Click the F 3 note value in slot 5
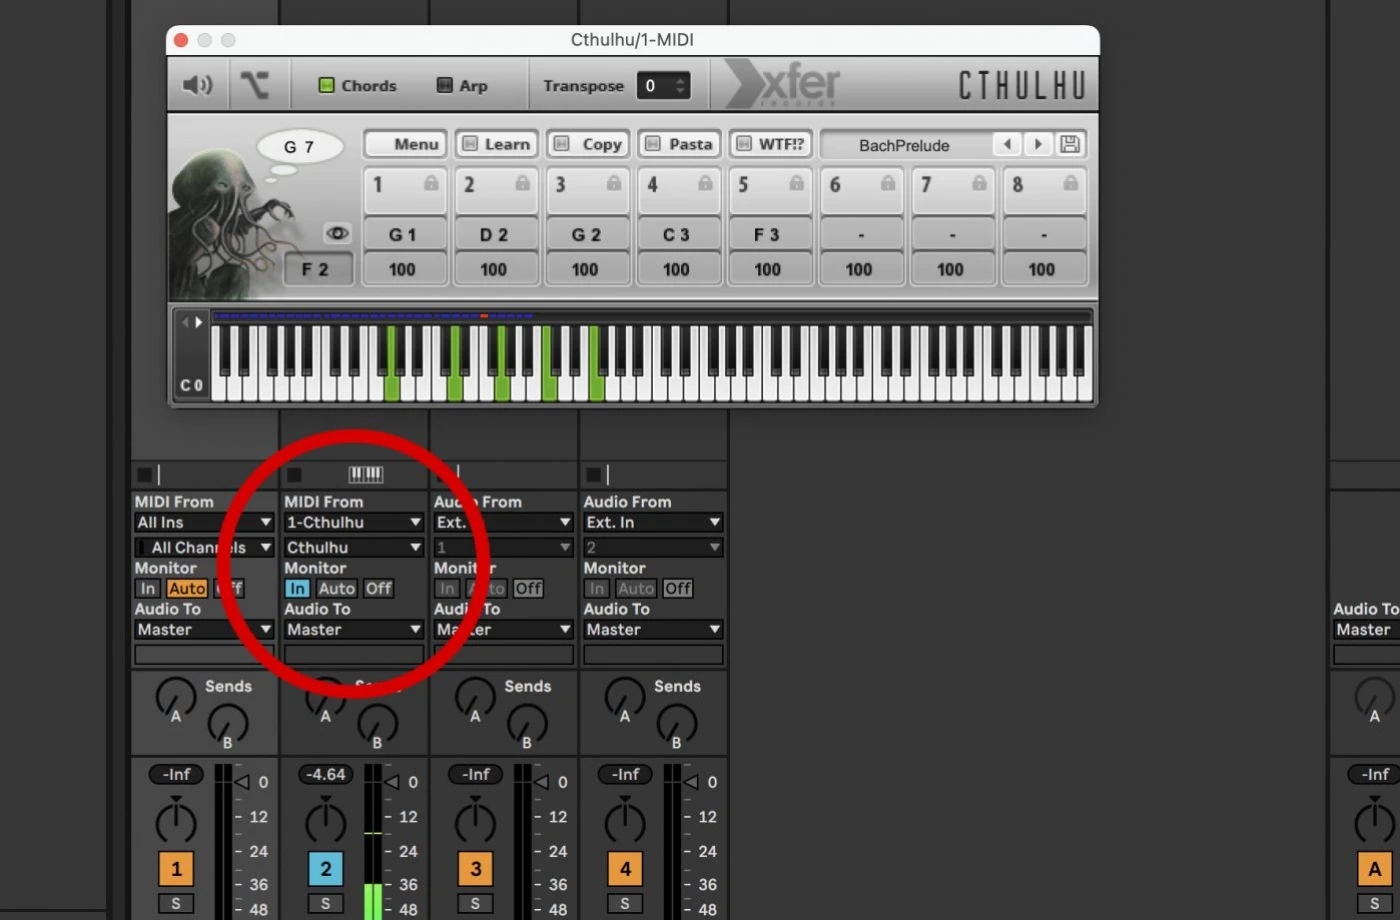 click(x=768, y=235)
